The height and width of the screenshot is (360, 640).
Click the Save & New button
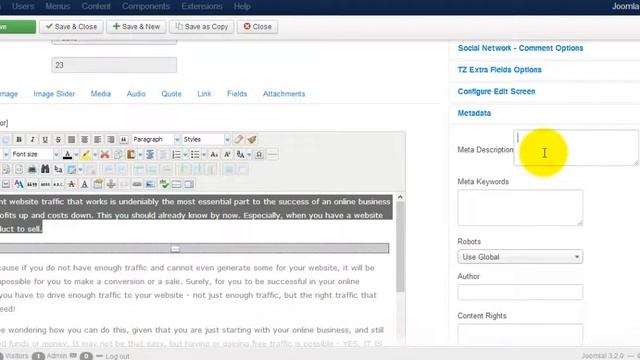pyautogui.click(x=136, y=27)
